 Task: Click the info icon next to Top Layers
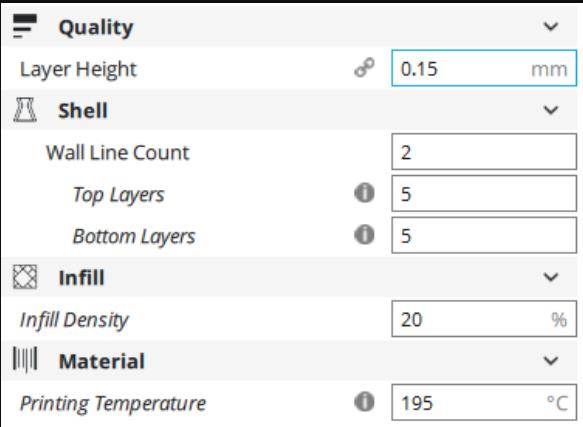click(x=364, y=193)
